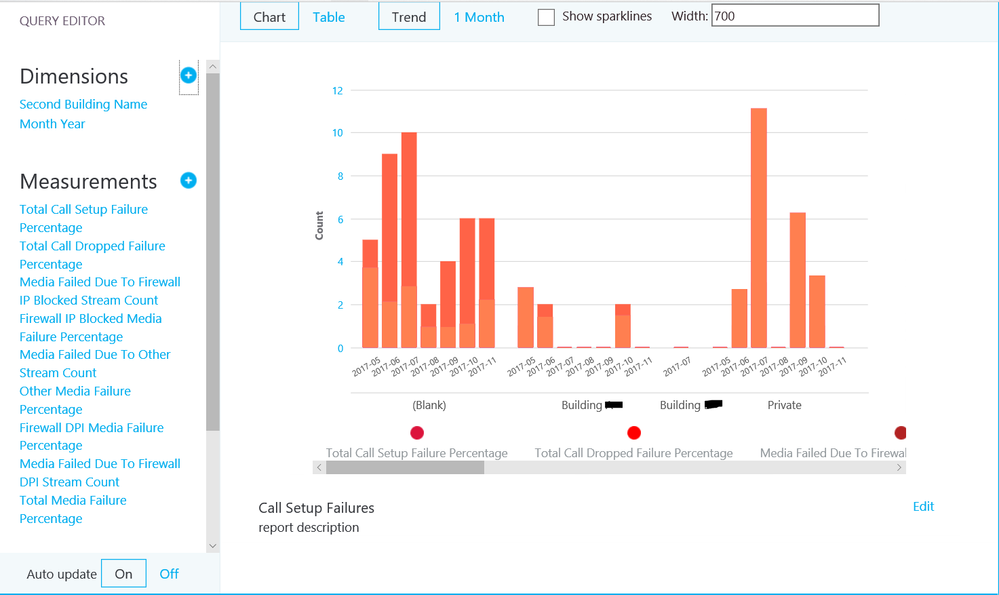
Task: Click the QUERY EDITOR heading
Action: [62, 21]
